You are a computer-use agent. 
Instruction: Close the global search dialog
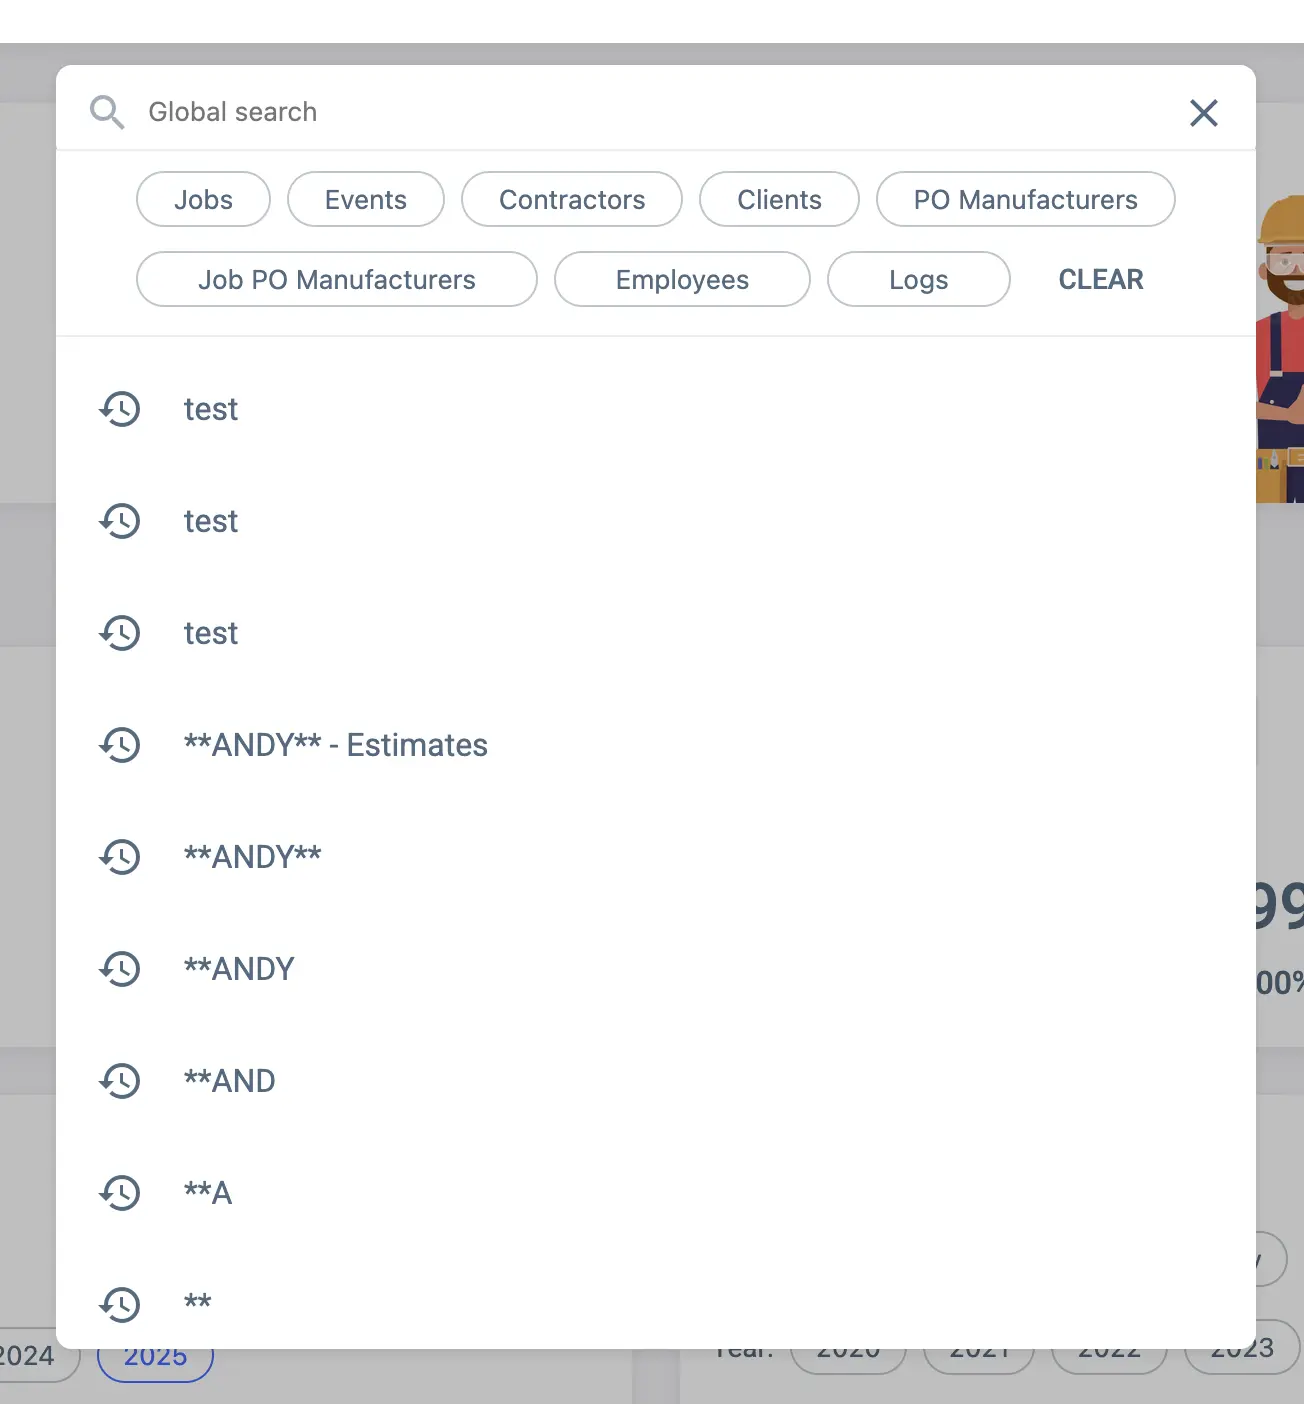pos(1203,113)
